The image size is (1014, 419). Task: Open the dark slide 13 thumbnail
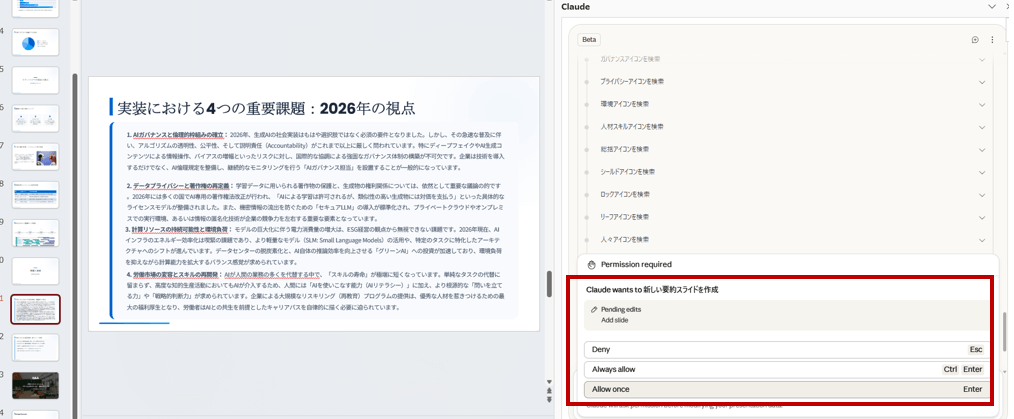pos(35,385)
